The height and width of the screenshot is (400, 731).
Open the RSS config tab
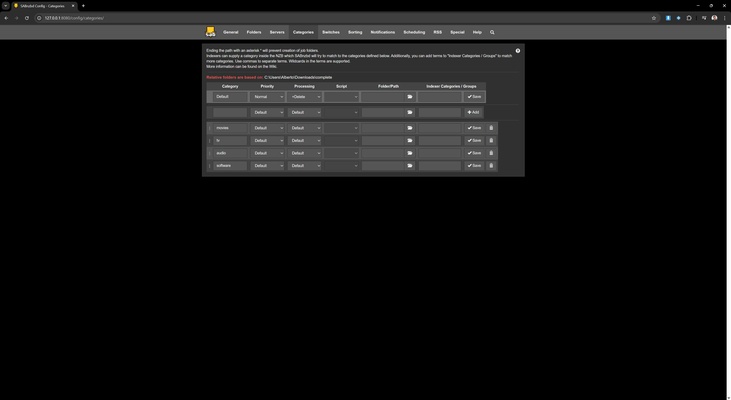(x=437, y=32)
